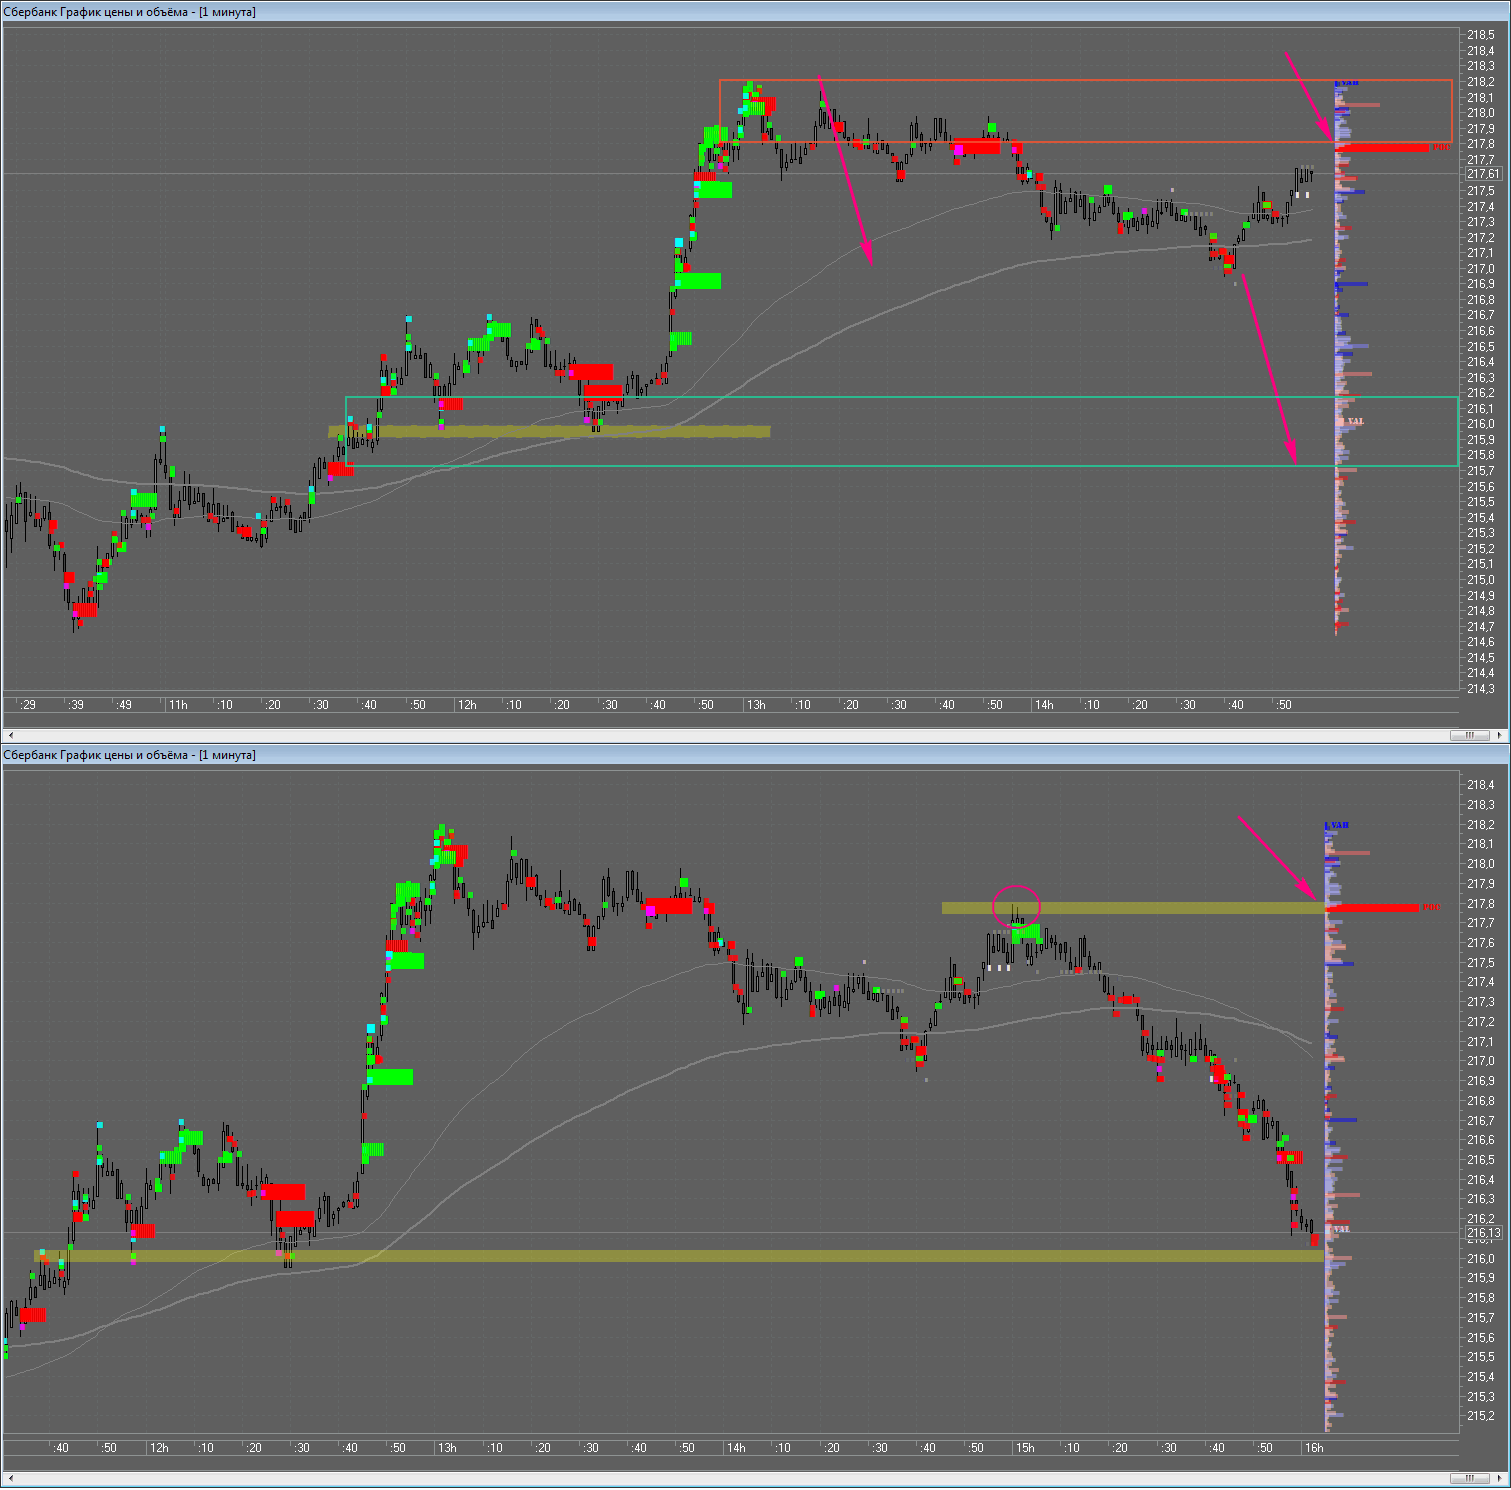The image size is (1511, 1490).
Task: Click the 218,4 price level on bottom axis
Action: 1481,785
